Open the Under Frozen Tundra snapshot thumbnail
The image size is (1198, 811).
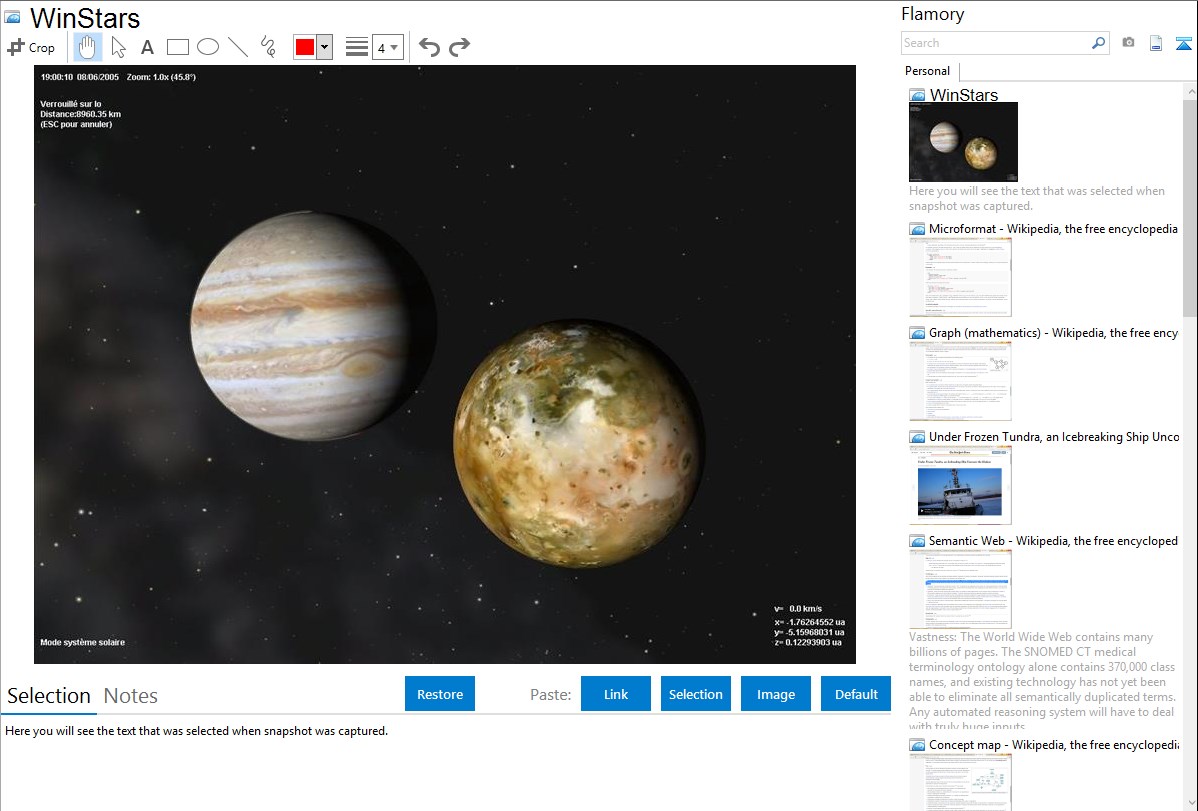tap(960, 485)
